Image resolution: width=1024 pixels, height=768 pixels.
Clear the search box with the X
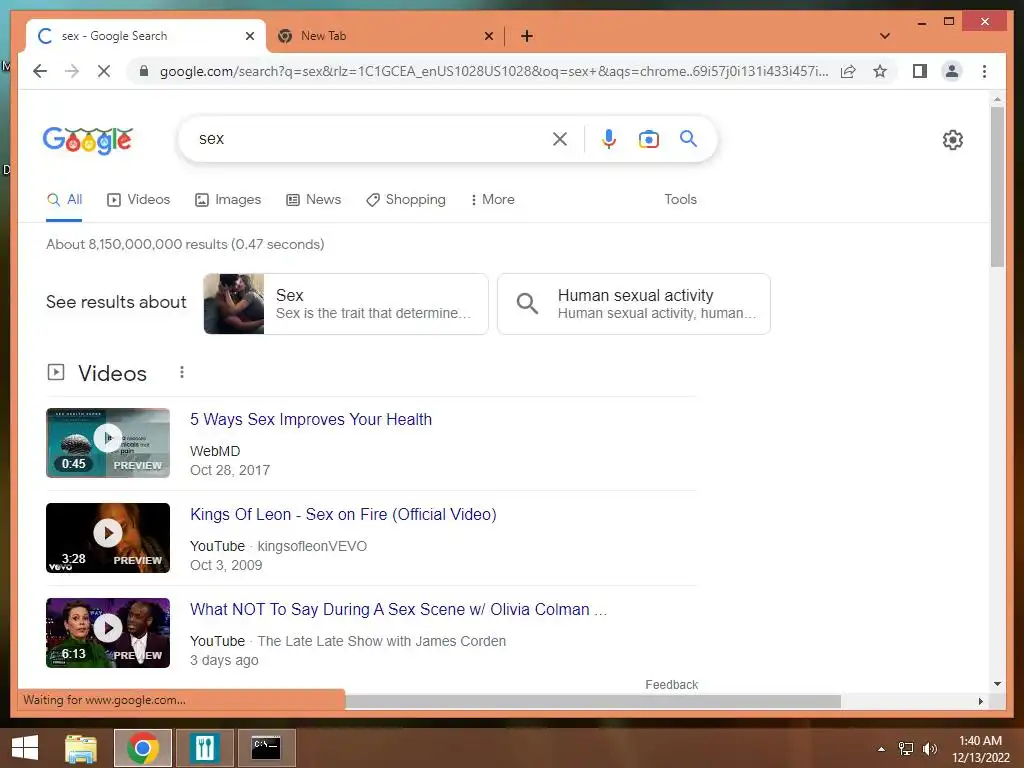(560, 138)
